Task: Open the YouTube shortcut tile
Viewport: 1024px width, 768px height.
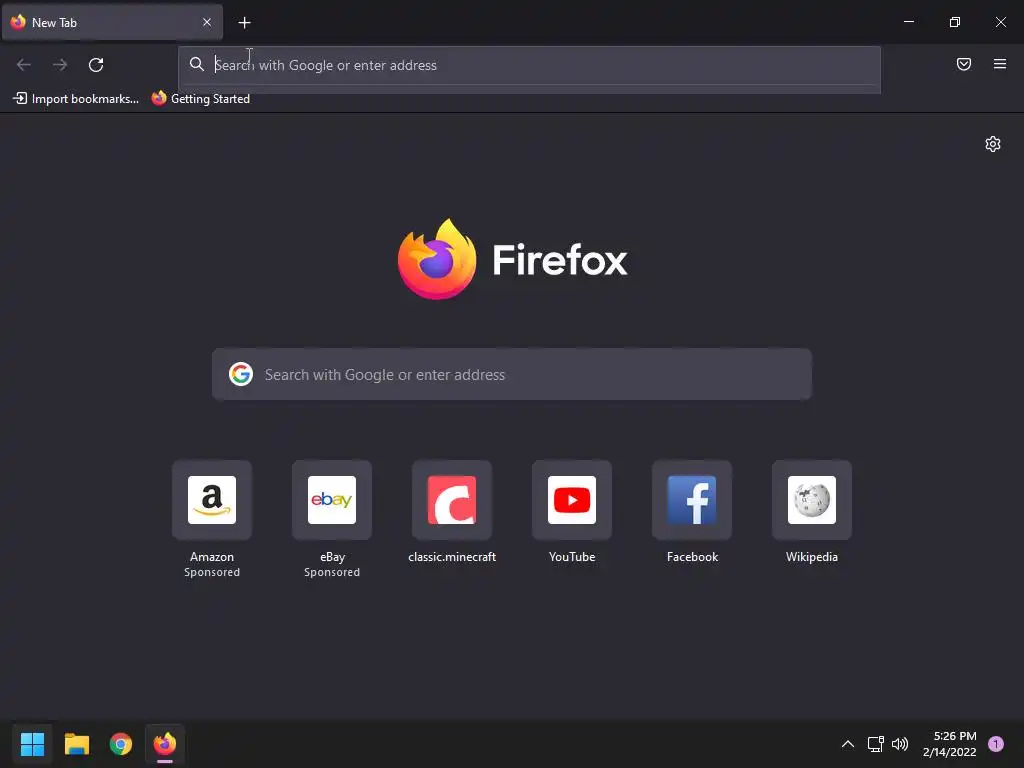Action: point(572,500)
